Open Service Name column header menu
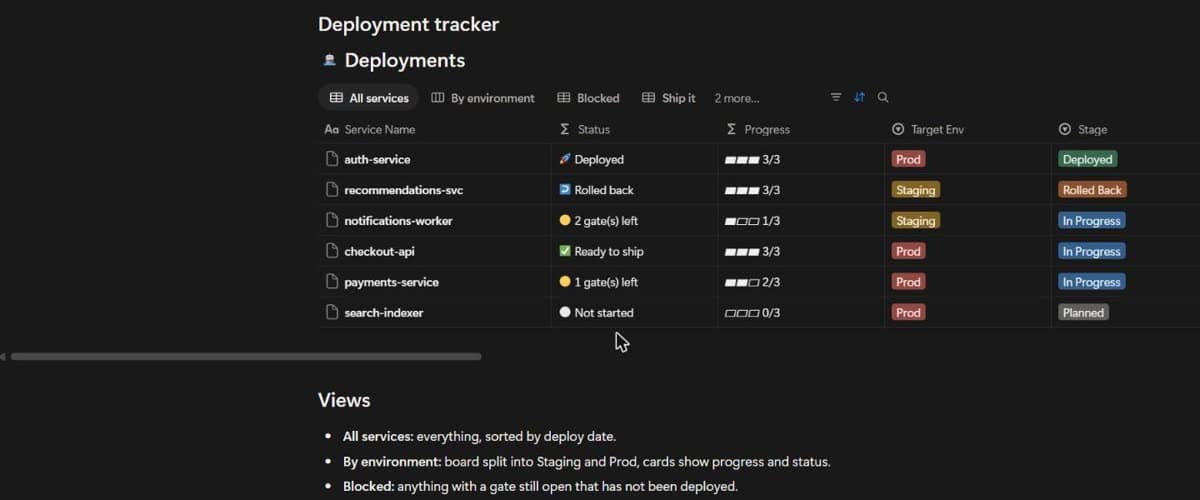This screenshot has width=1200, height=500. tap(435, 129)
